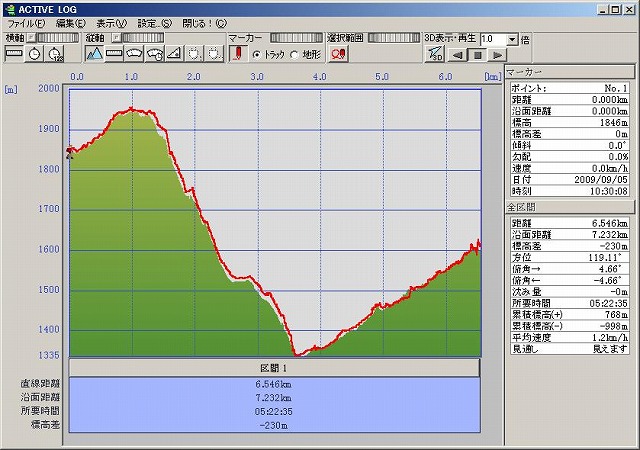Screen dimensions: 640x450
Task: Select the speedometer vertical-axis icon
Action: click(x=134, y=53)
